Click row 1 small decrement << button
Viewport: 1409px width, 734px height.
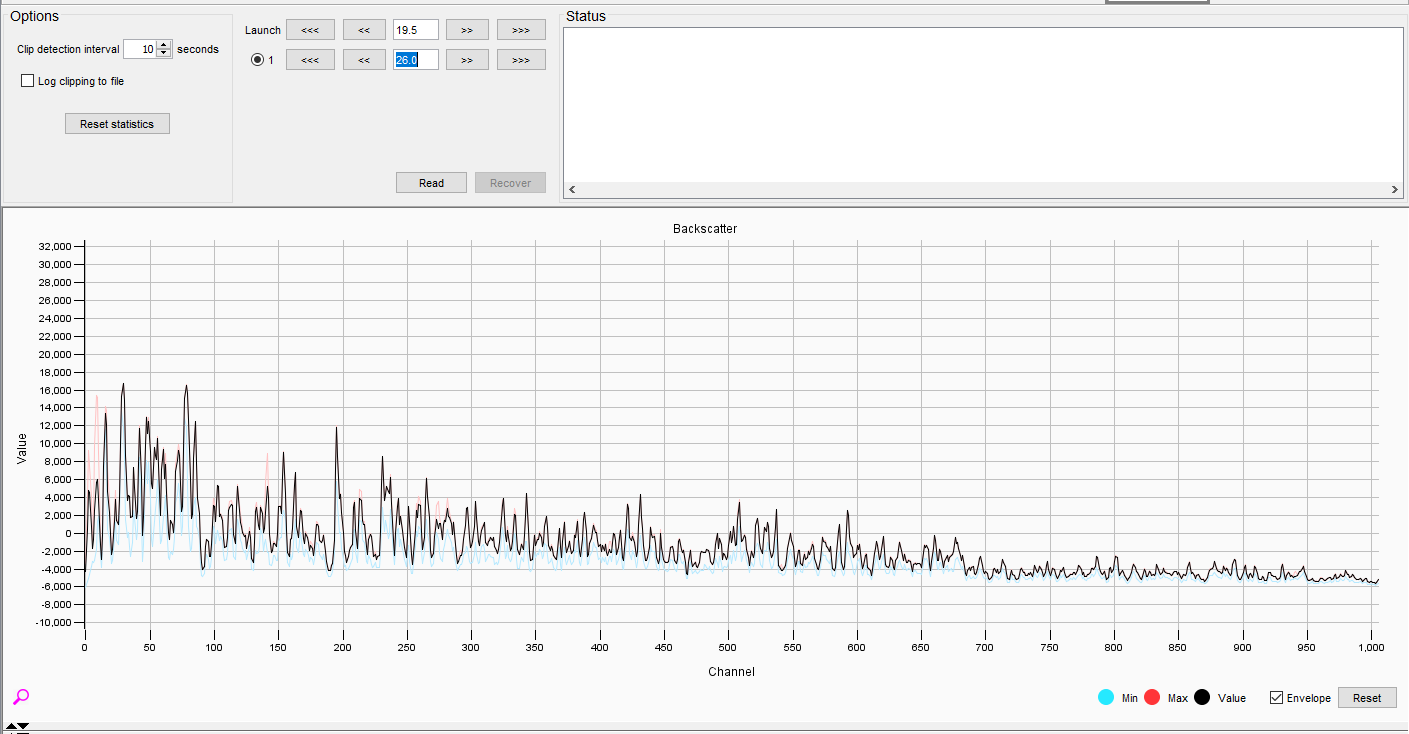coord(364,60)
